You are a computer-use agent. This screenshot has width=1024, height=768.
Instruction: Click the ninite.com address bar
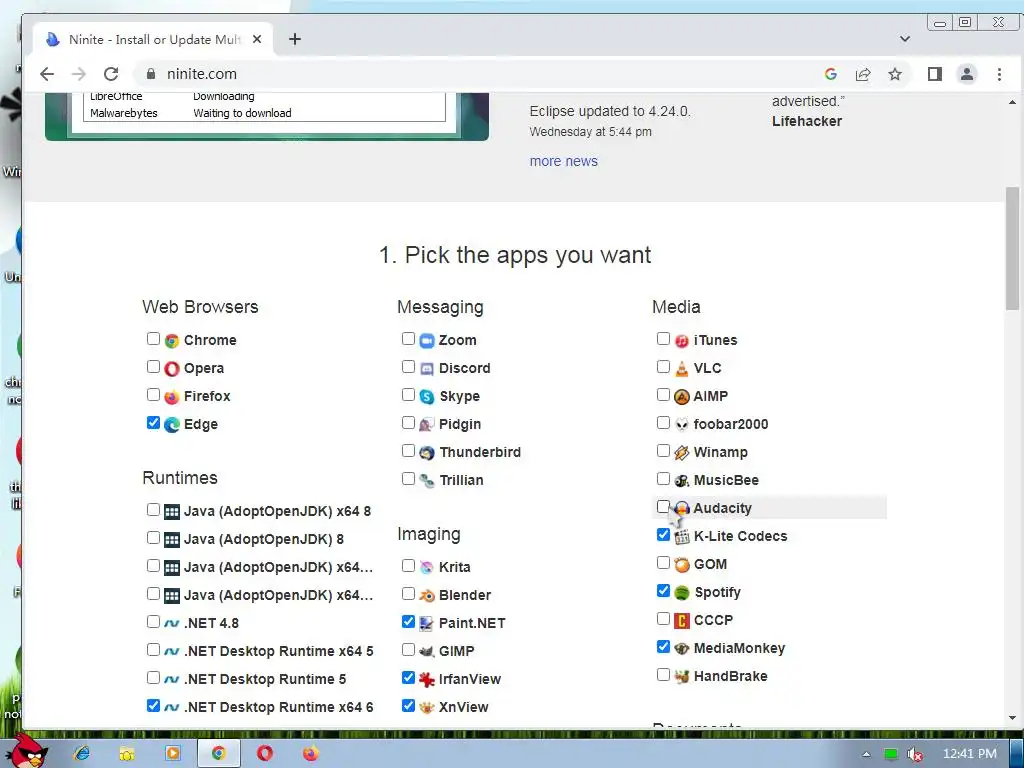[477, 74]
